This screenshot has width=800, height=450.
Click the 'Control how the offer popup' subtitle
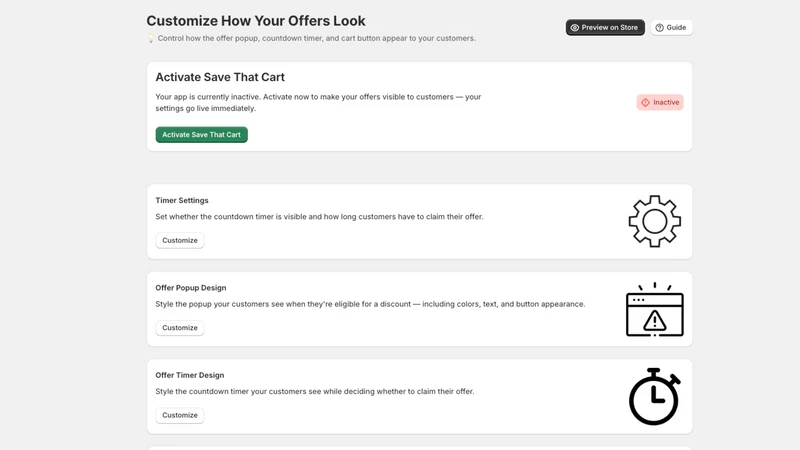coord(316,38)
